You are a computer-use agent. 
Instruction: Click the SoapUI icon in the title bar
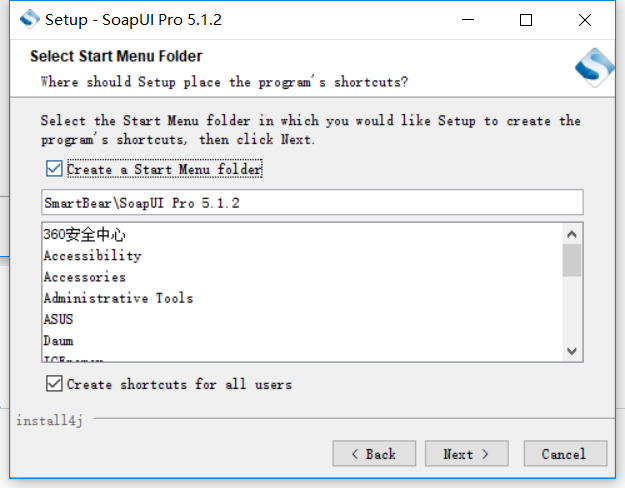coord(30,19)
